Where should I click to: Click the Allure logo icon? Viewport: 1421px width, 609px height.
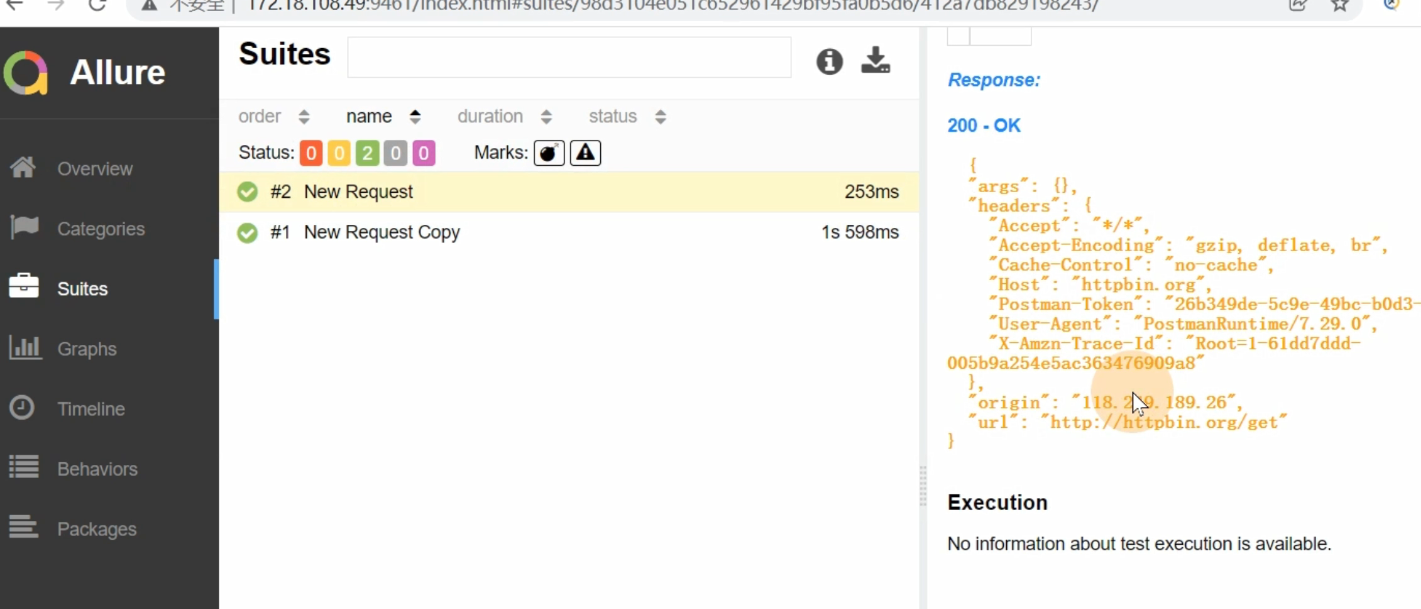(x=26, y=73)
